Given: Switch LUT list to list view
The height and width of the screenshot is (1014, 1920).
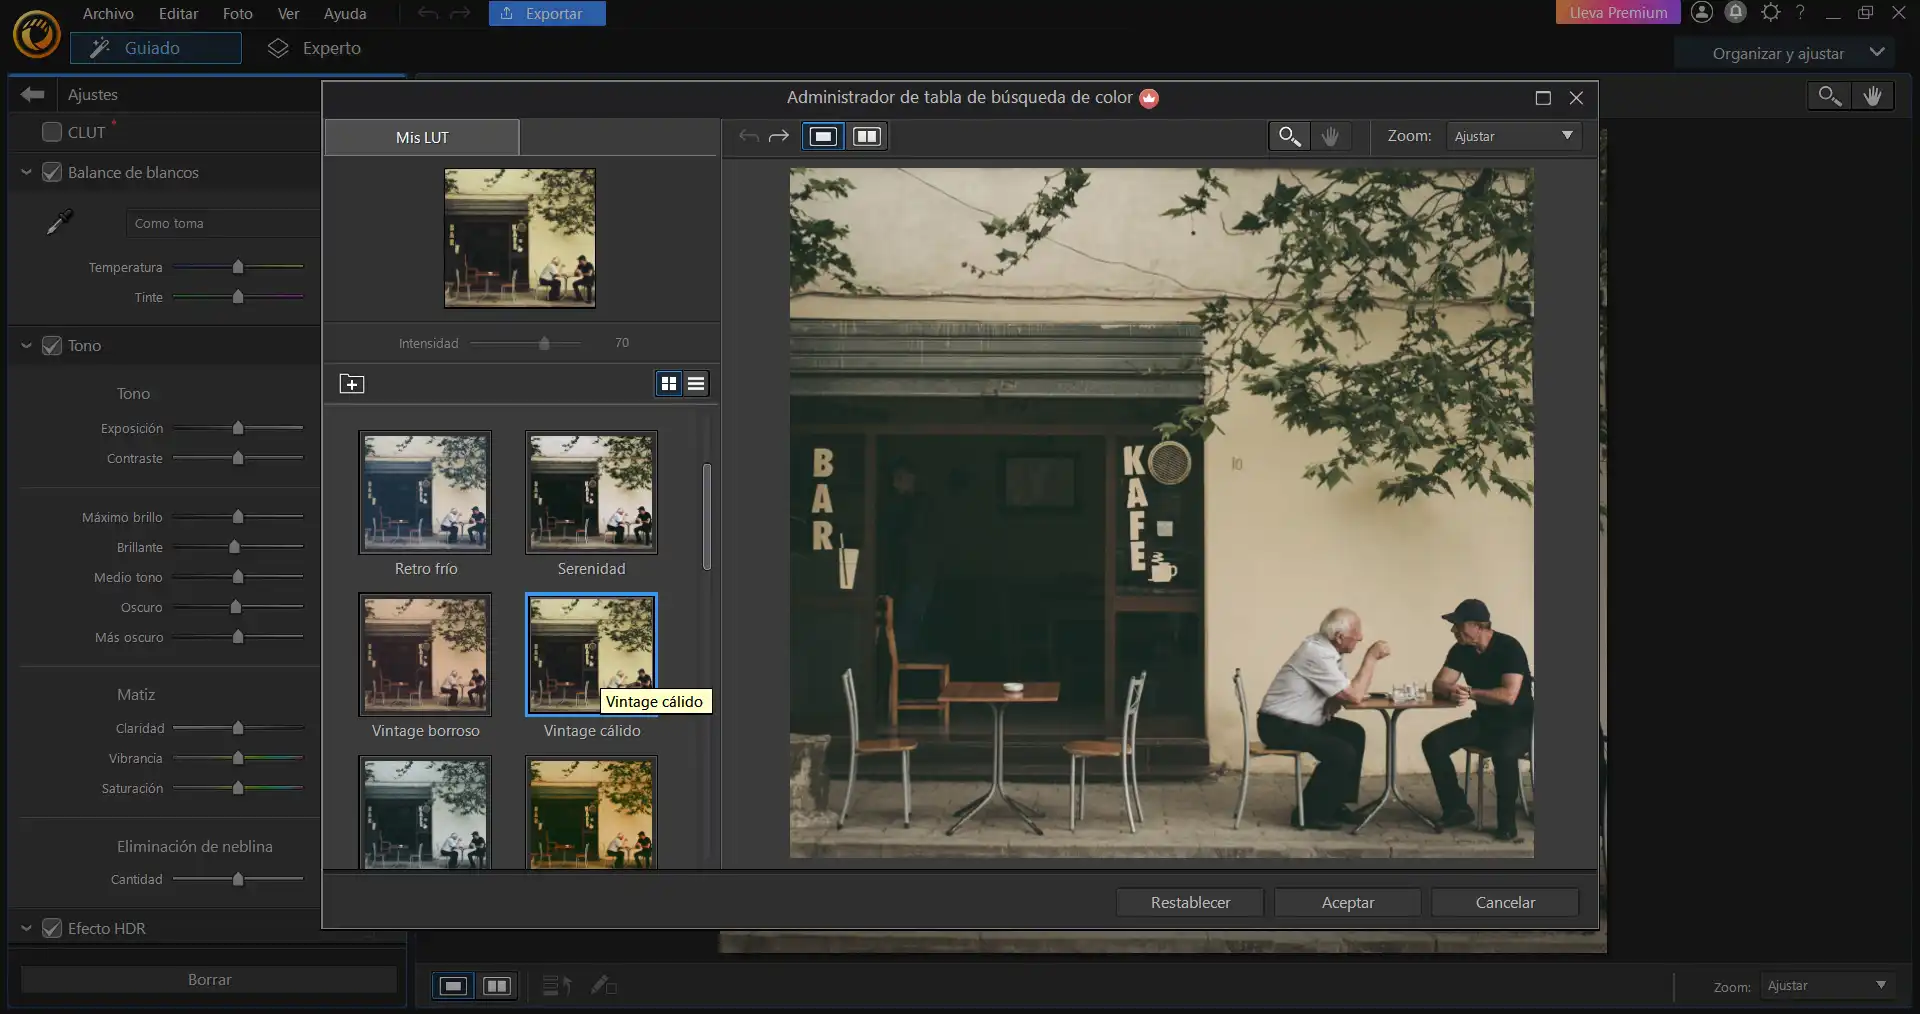Looking at the screenshot, I should coord(696,384).
